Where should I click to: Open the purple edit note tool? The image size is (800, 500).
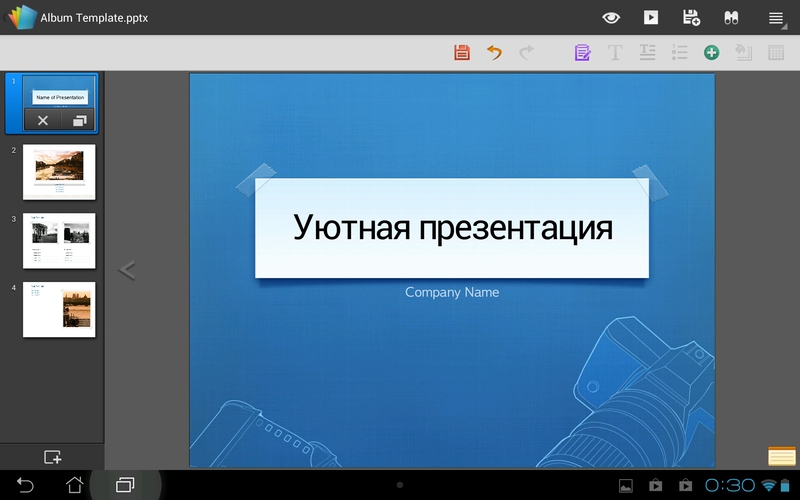(582, 53)
